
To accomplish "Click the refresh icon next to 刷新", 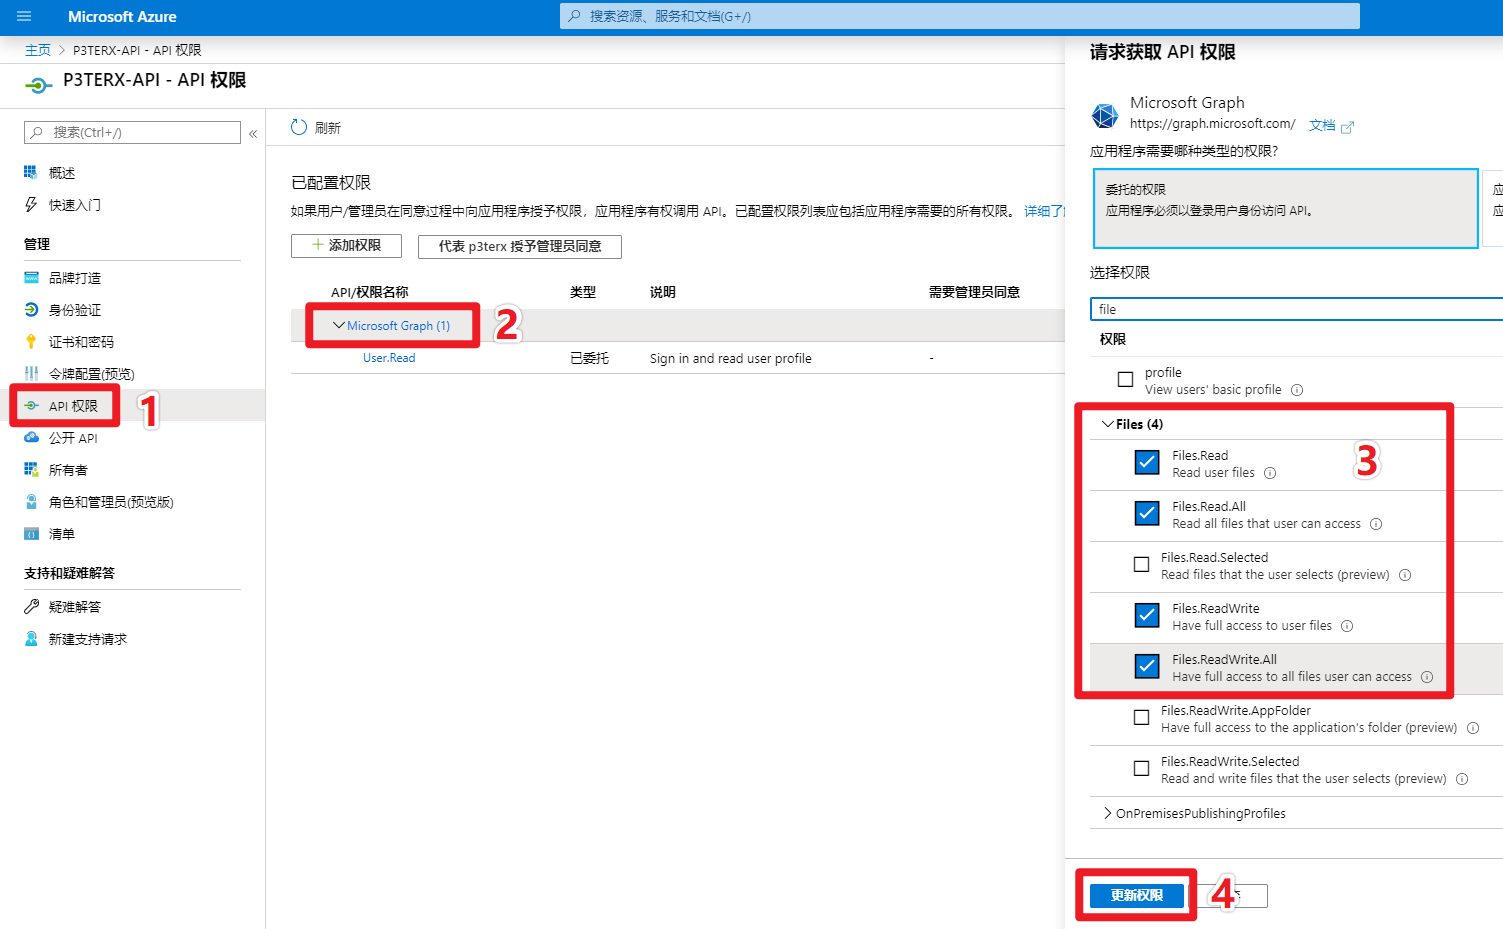I will point(299,128).
